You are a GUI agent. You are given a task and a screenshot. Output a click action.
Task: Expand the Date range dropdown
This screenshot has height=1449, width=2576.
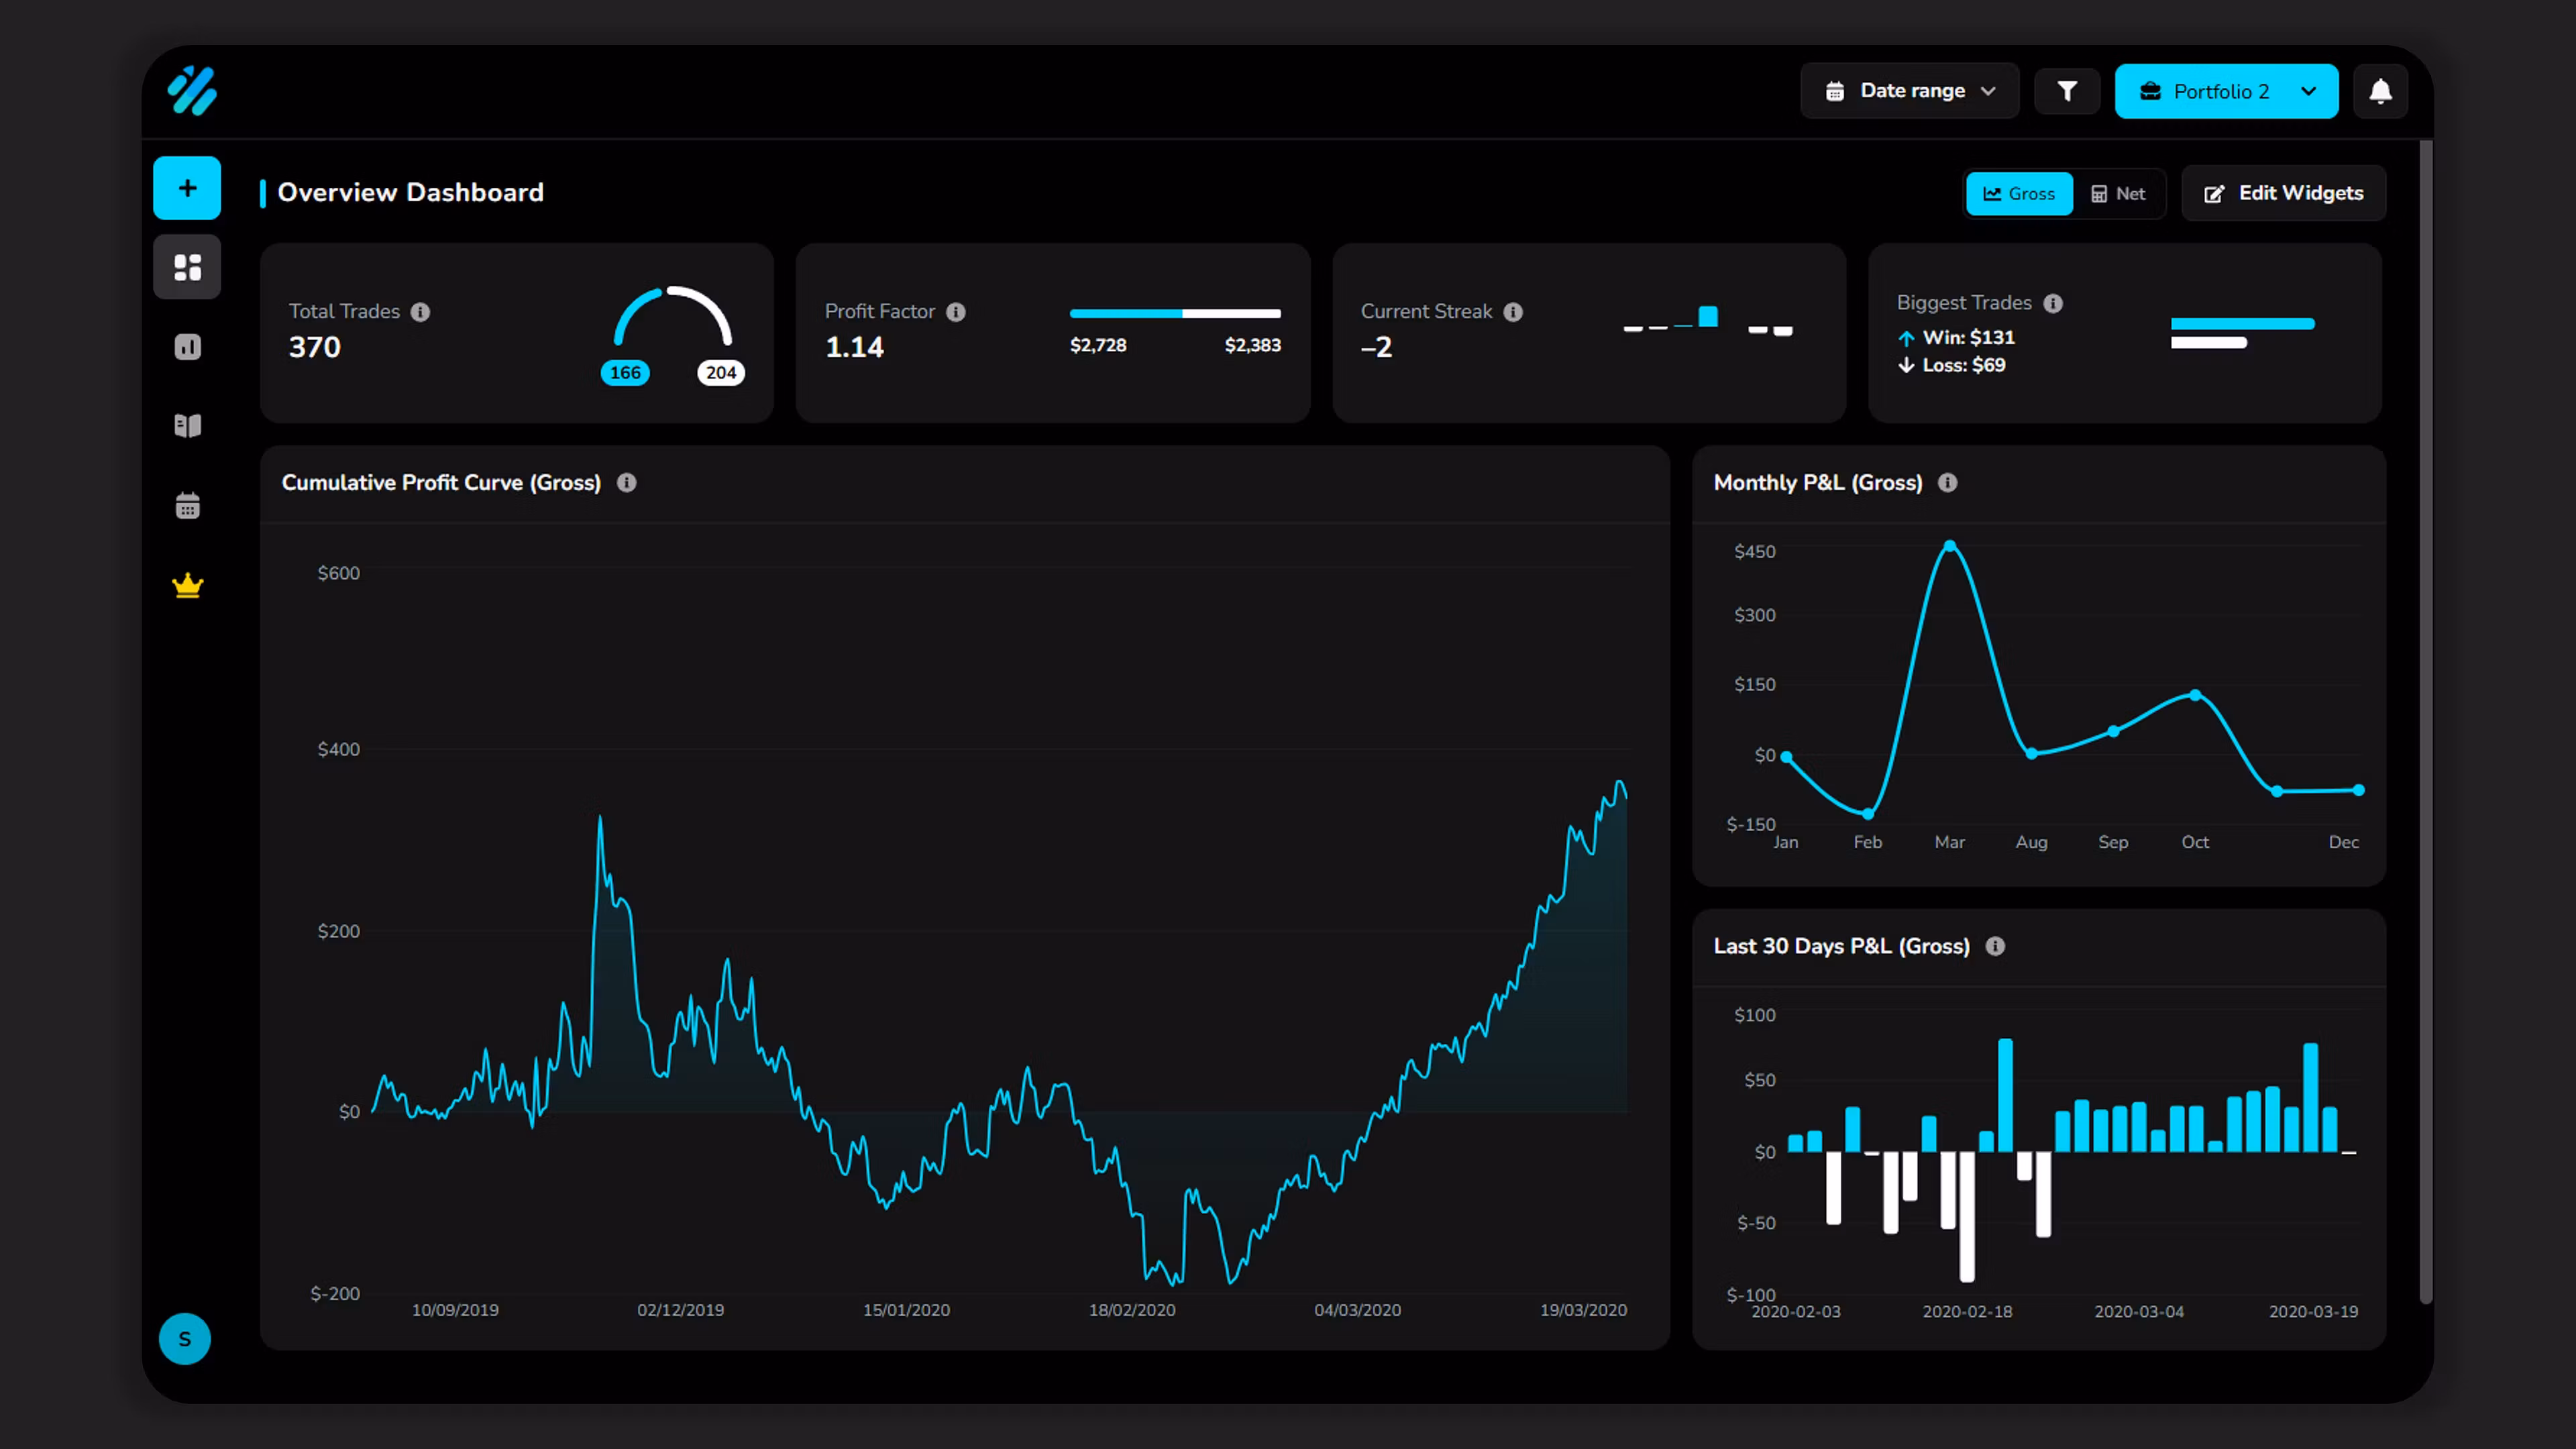click(1909, 91)
